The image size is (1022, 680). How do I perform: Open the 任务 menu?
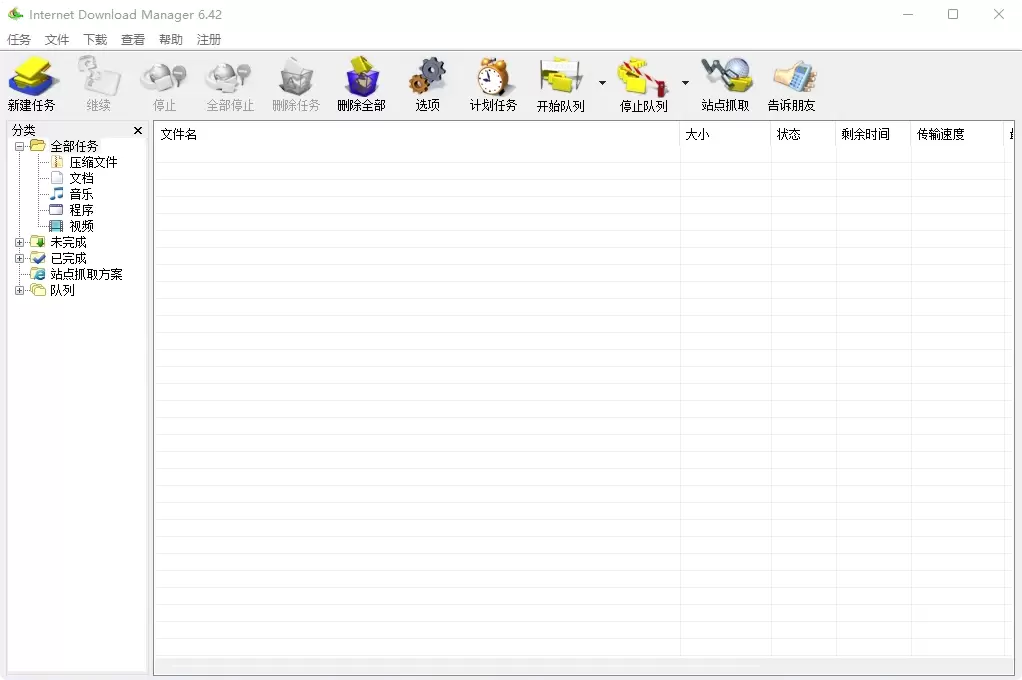19,40
